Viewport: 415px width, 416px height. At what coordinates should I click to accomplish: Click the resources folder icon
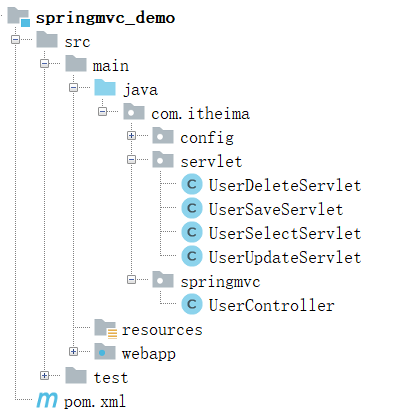pos(105,329)
